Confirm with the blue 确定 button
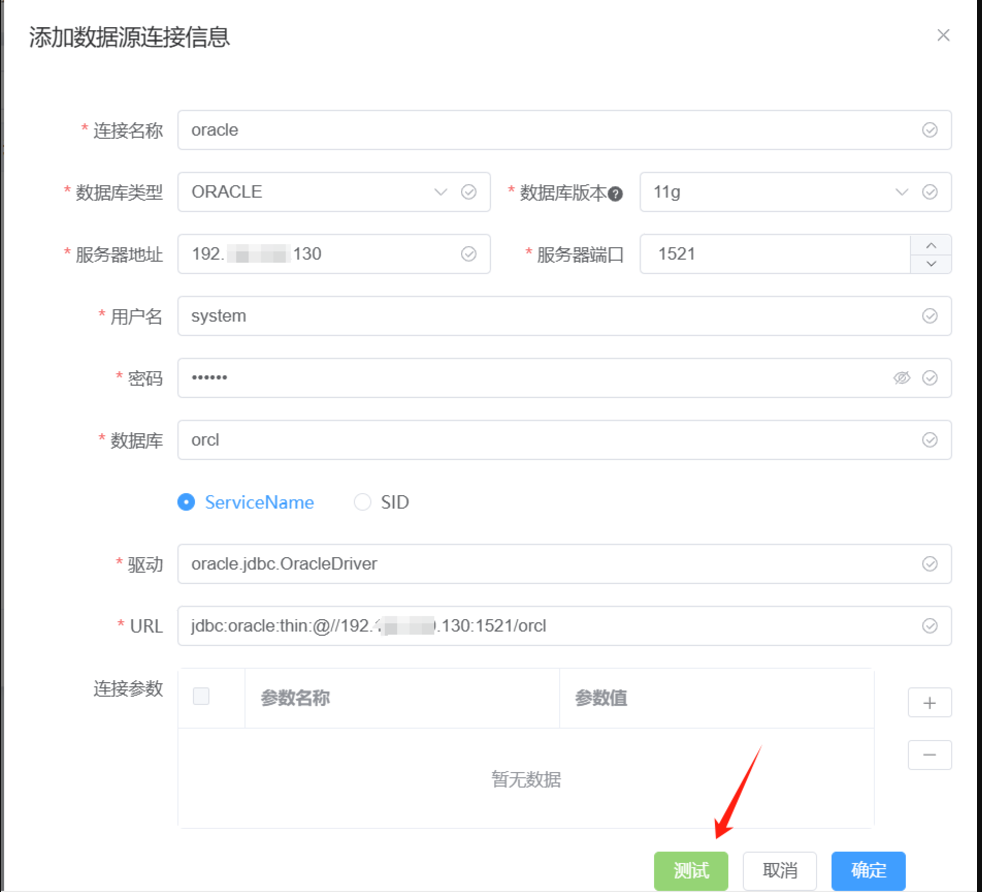This screenshot has width=982, height=892. (x=867, y=871)
